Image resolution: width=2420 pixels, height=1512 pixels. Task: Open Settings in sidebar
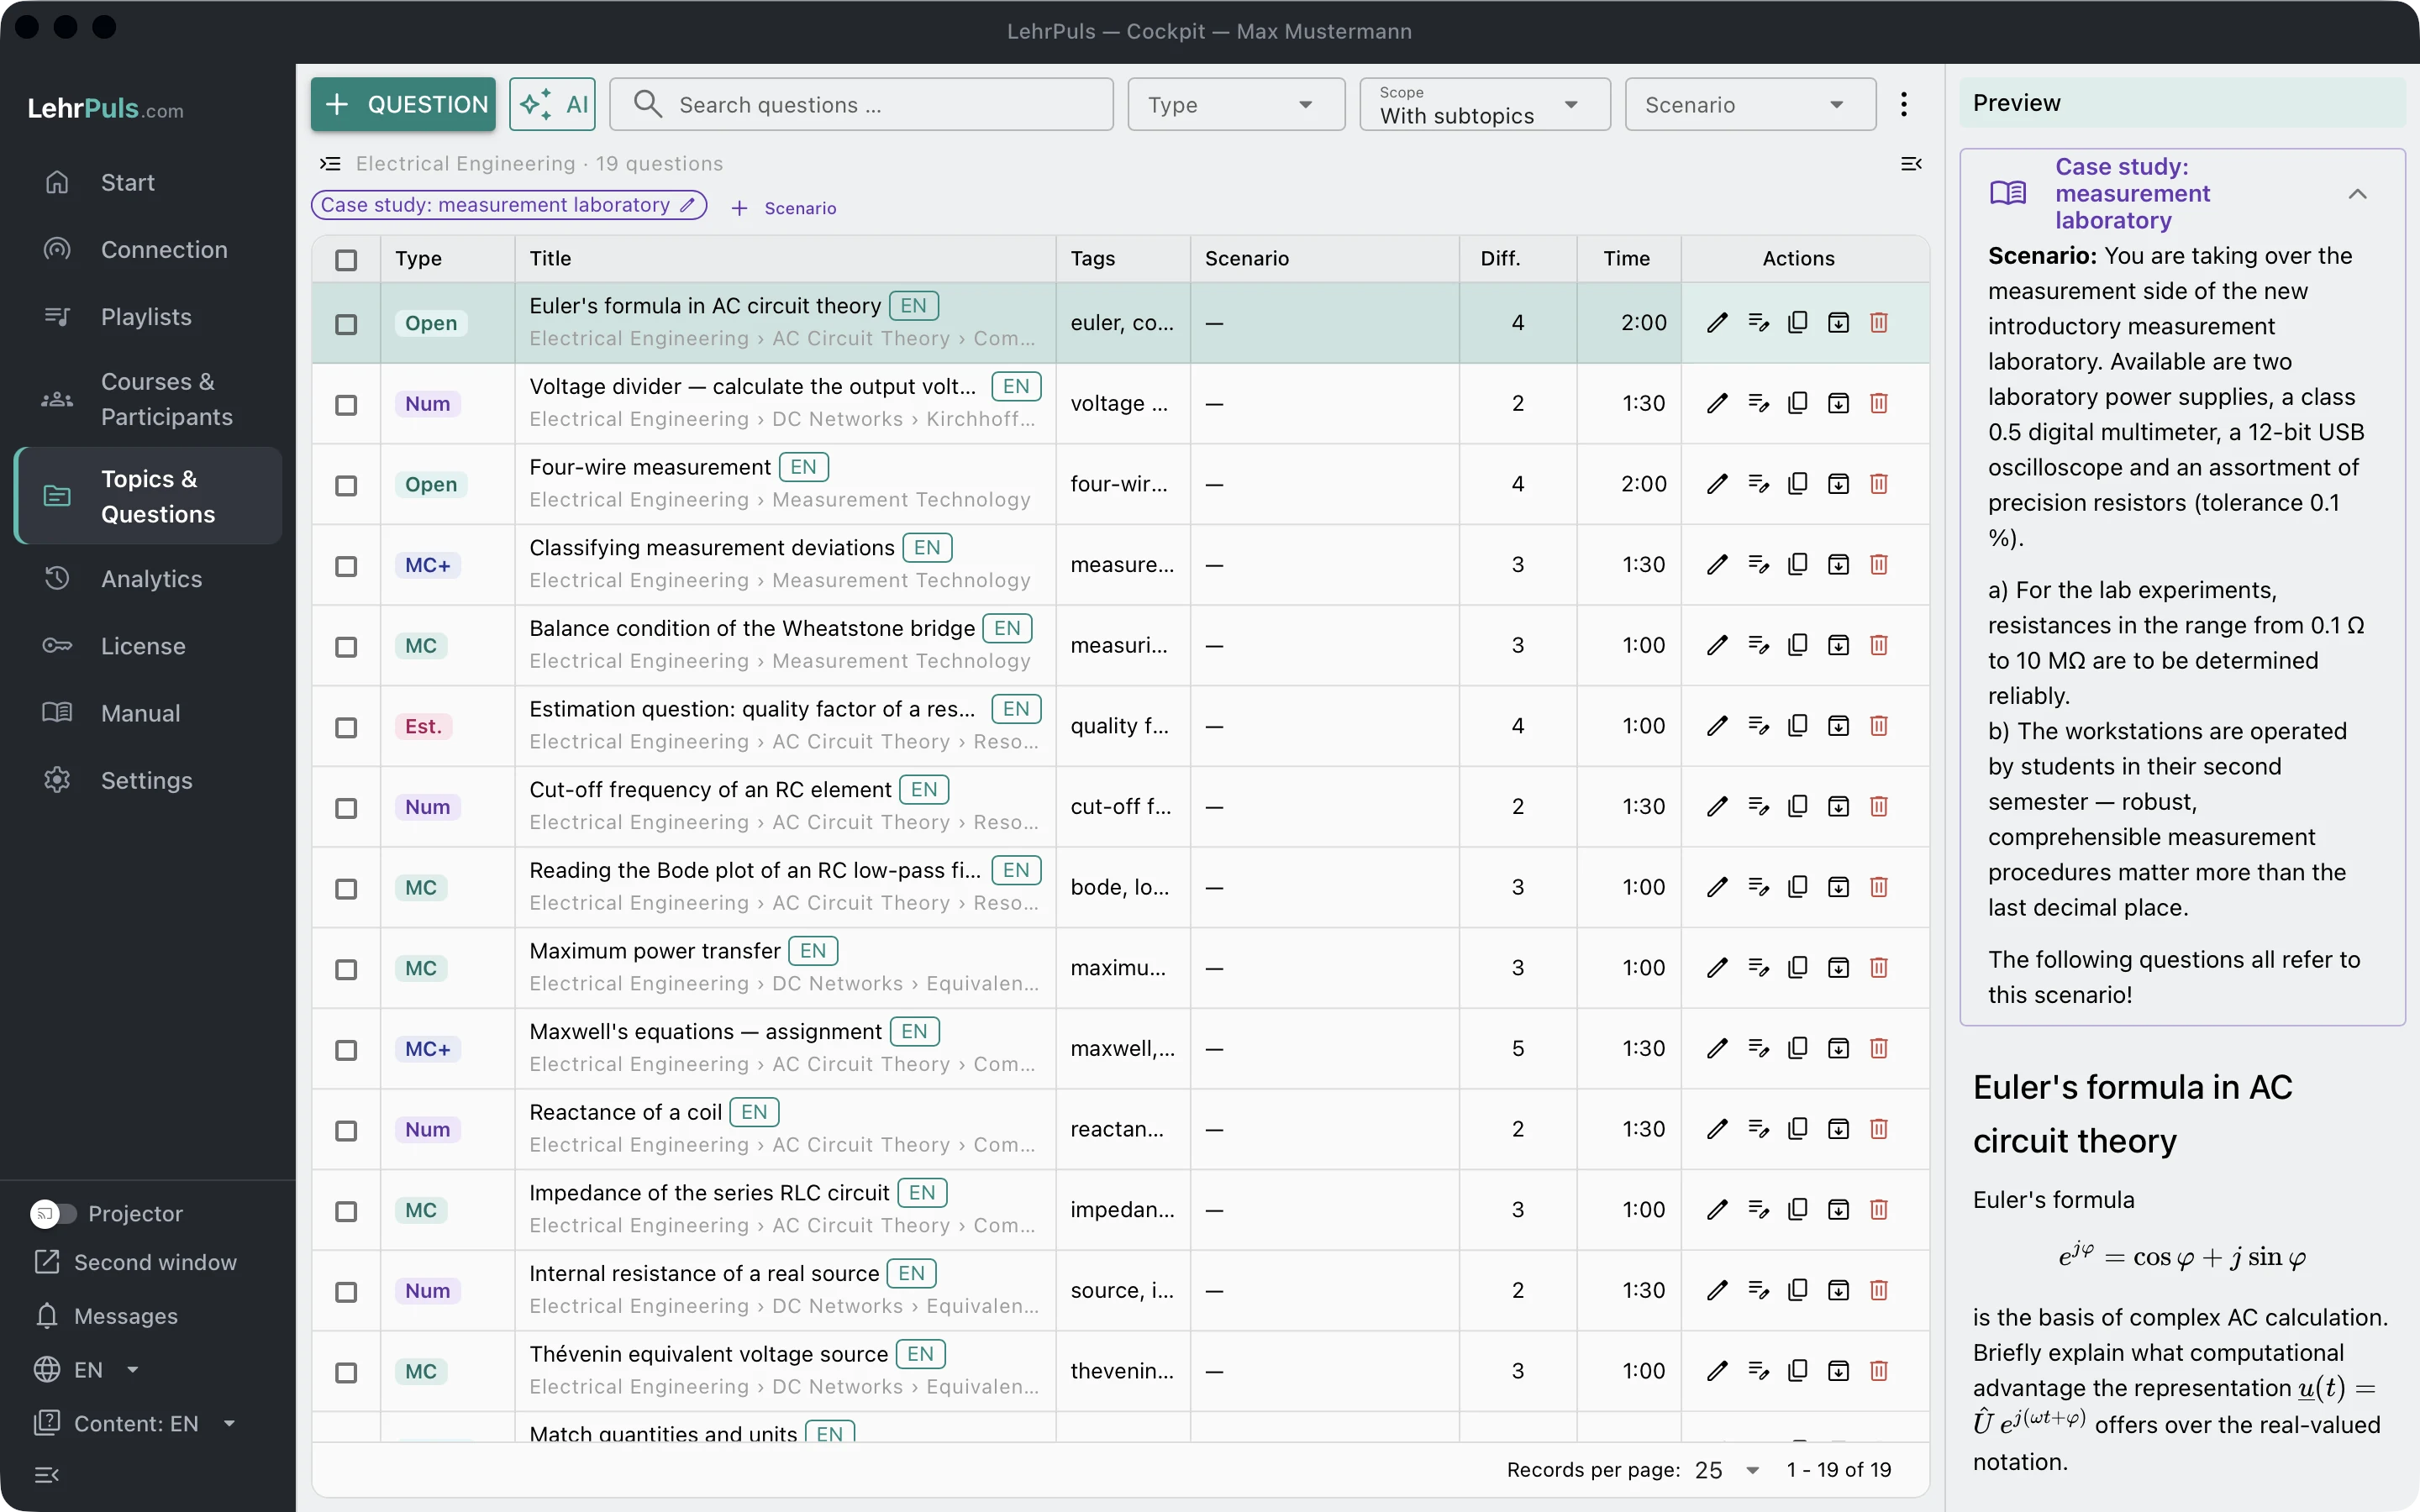pos(148,780)
